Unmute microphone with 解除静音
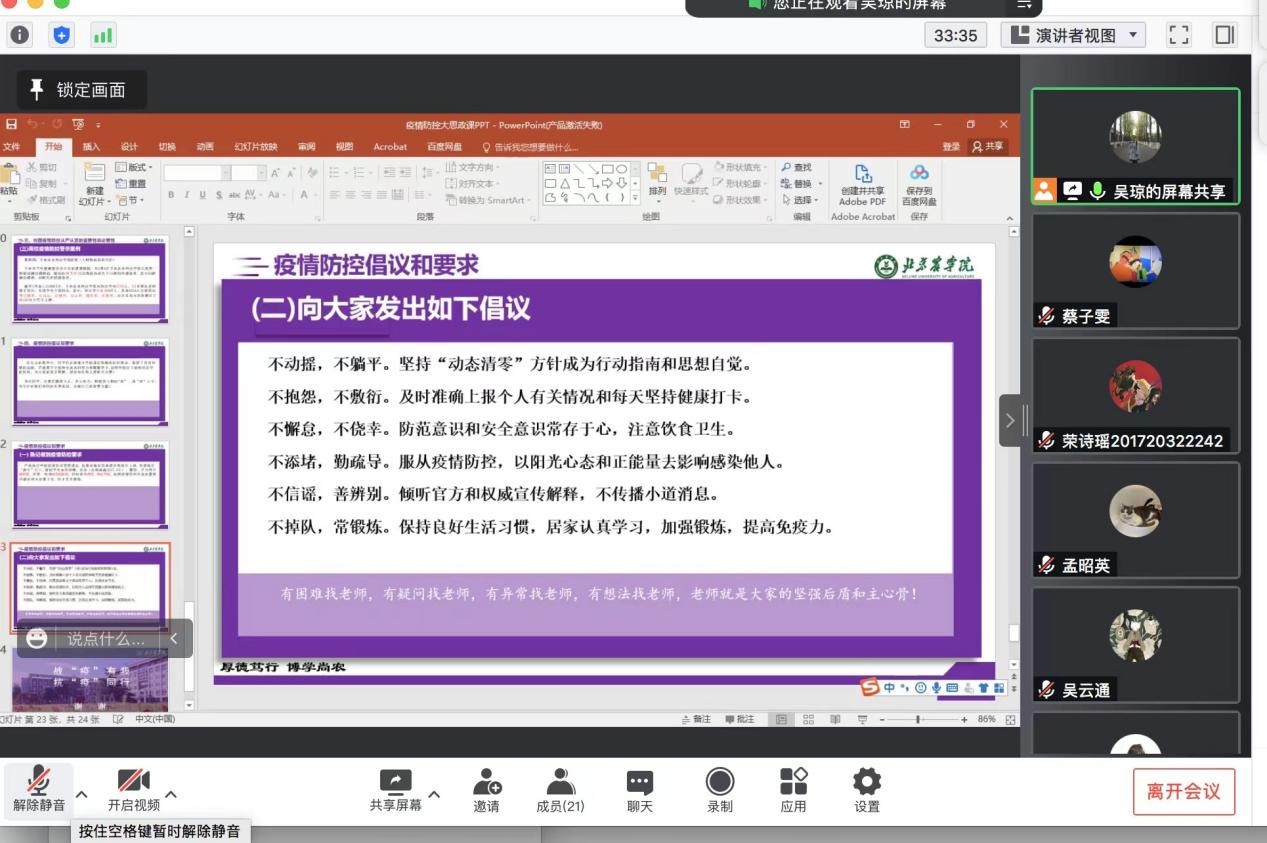1267x843 pixels. pyautogui.click(x=39, y=783)
